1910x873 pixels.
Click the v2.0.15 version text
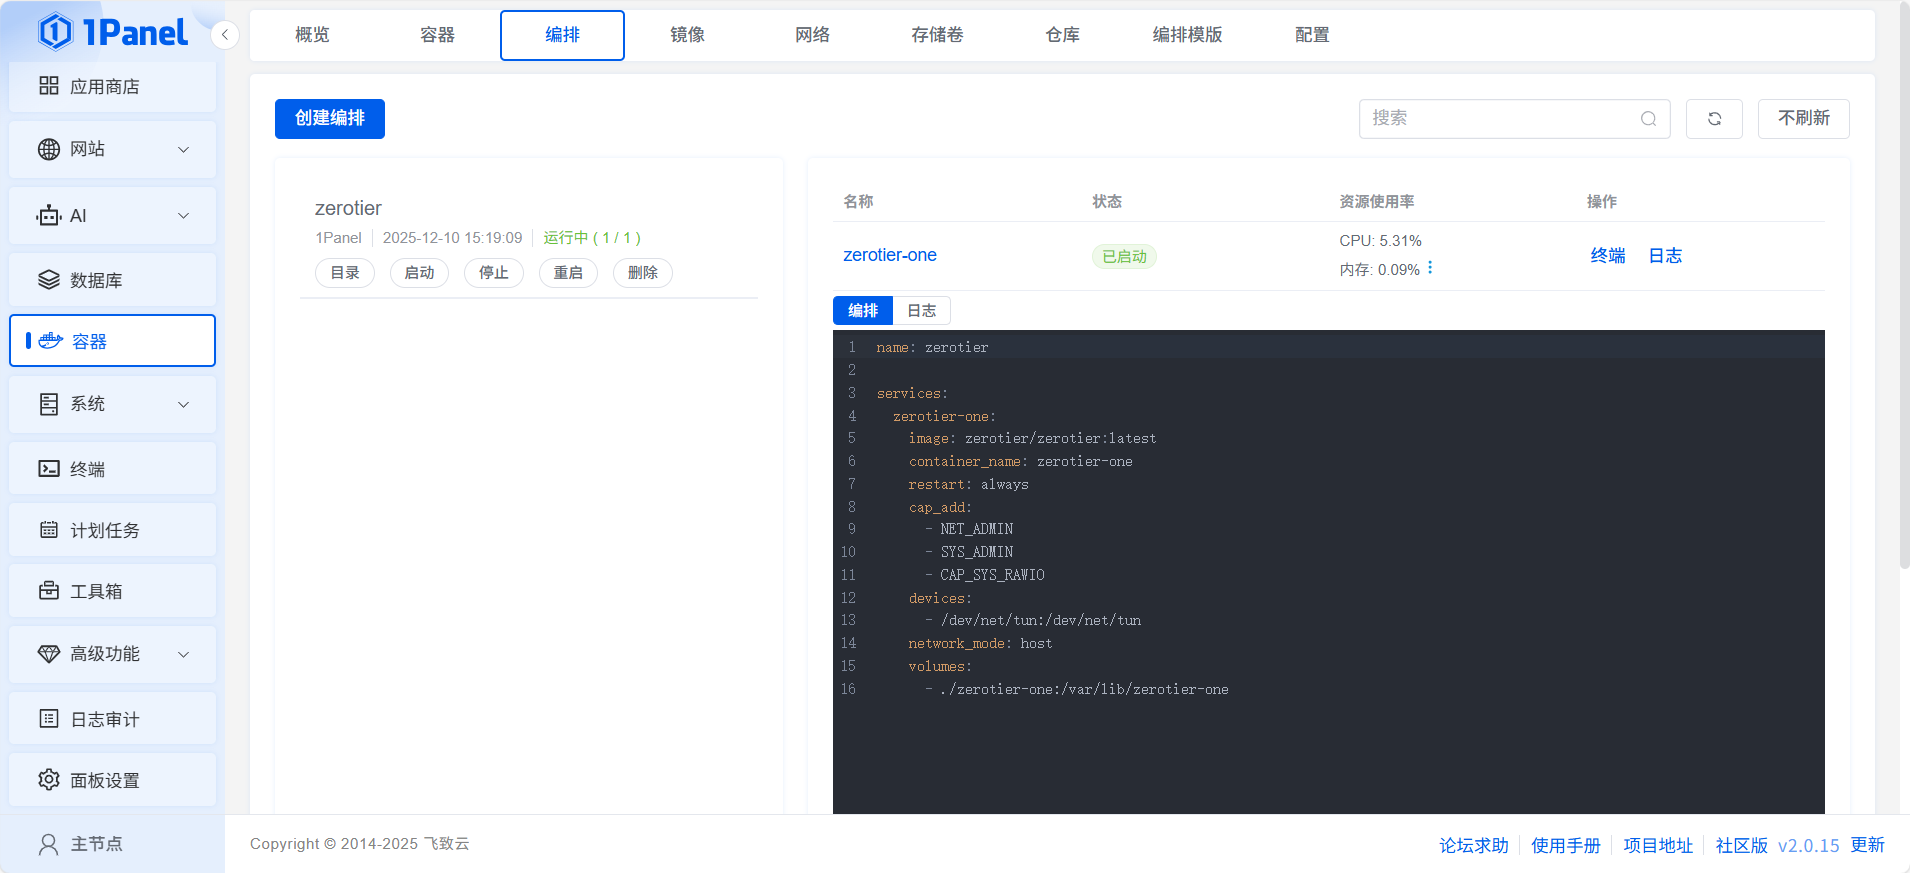coord(1808,845)
